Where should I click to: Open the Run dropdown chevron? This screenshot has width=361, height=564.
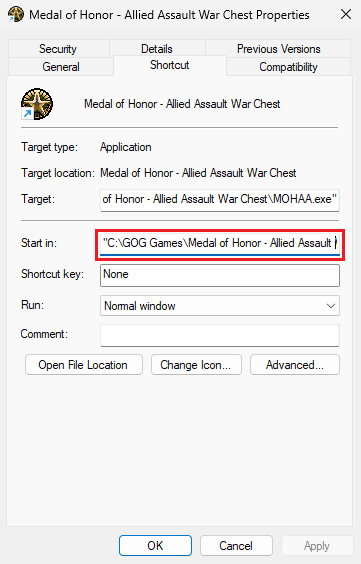(x=330, y=306)
